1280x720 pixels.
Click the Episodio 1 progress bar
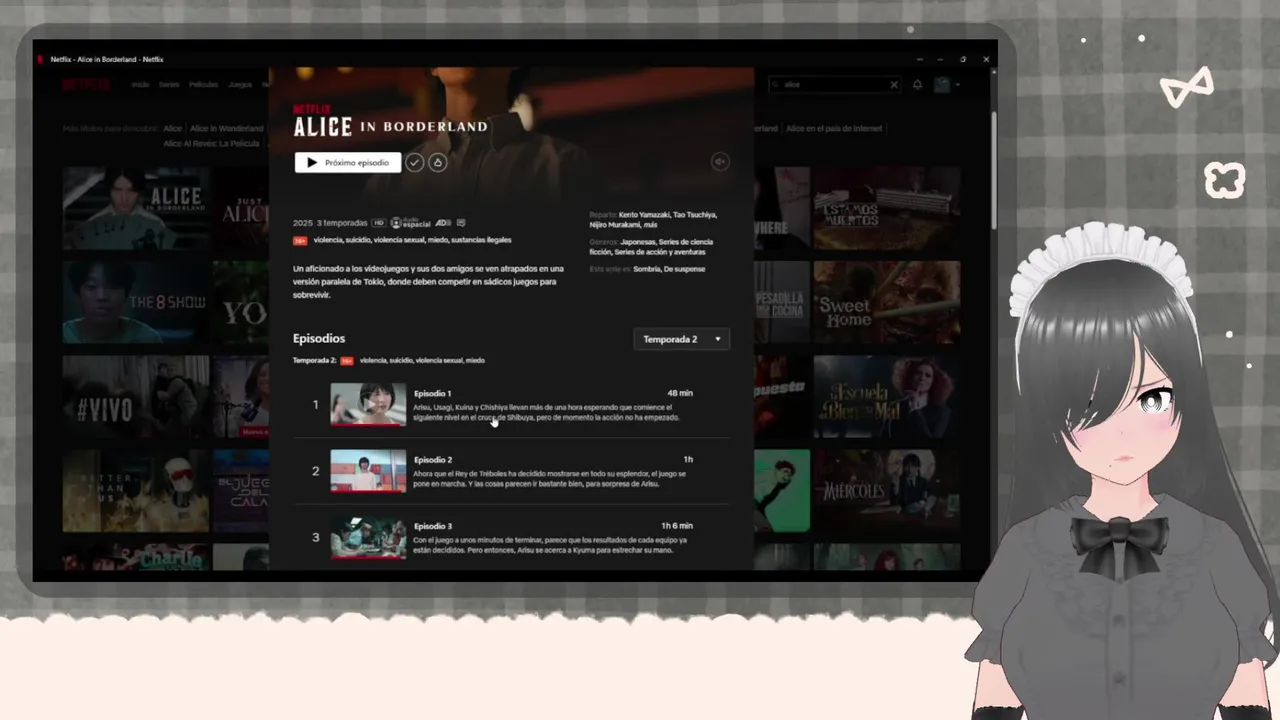pos(368,424)
